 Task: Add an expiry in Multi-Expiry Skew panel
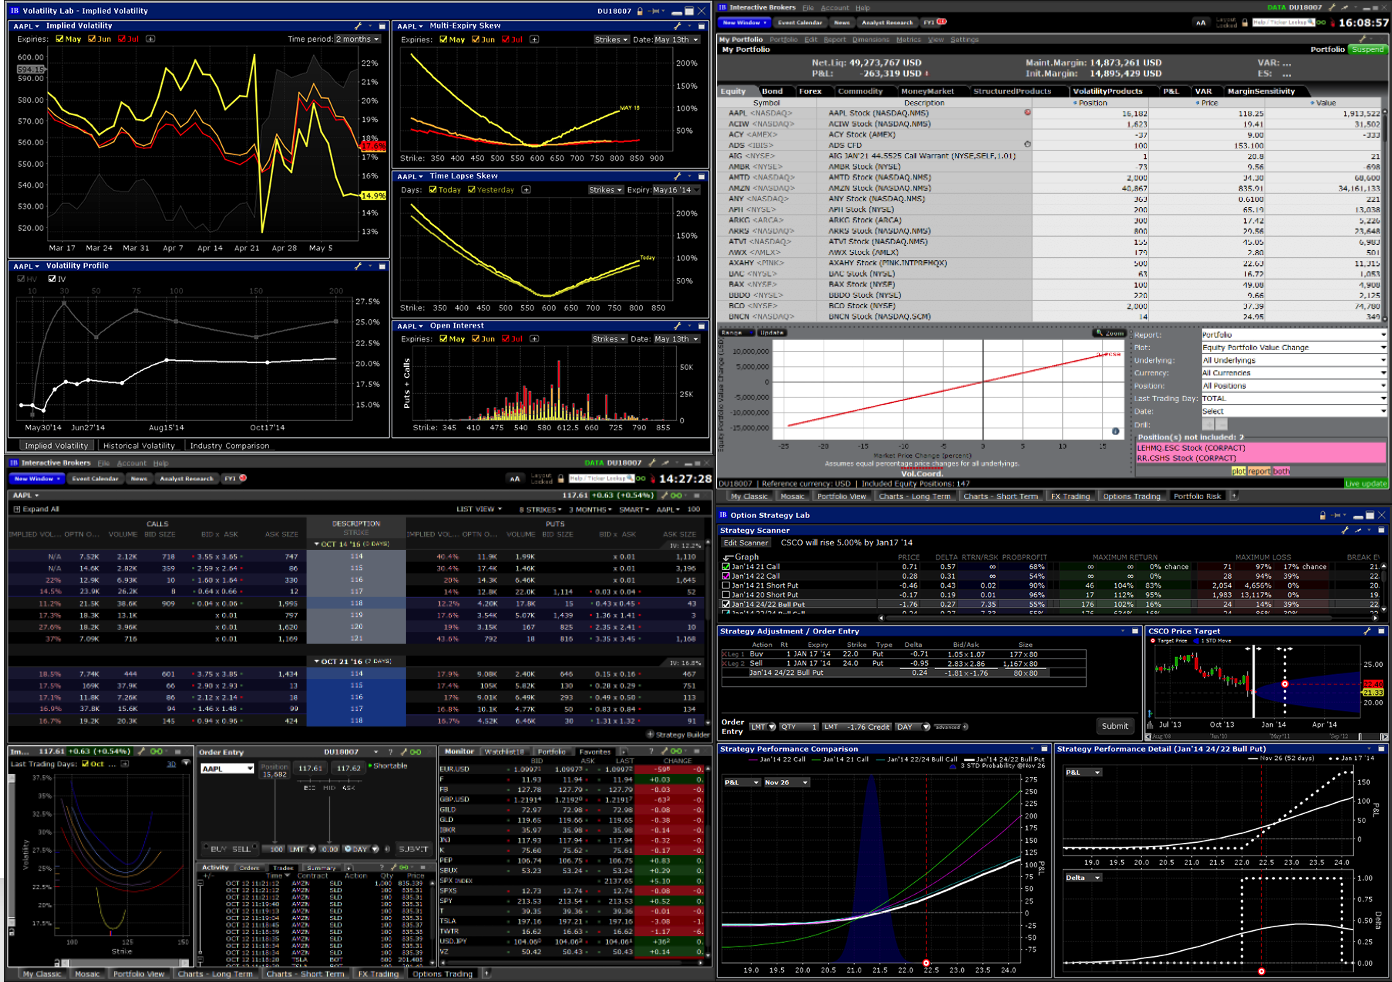tap(534, 39)
